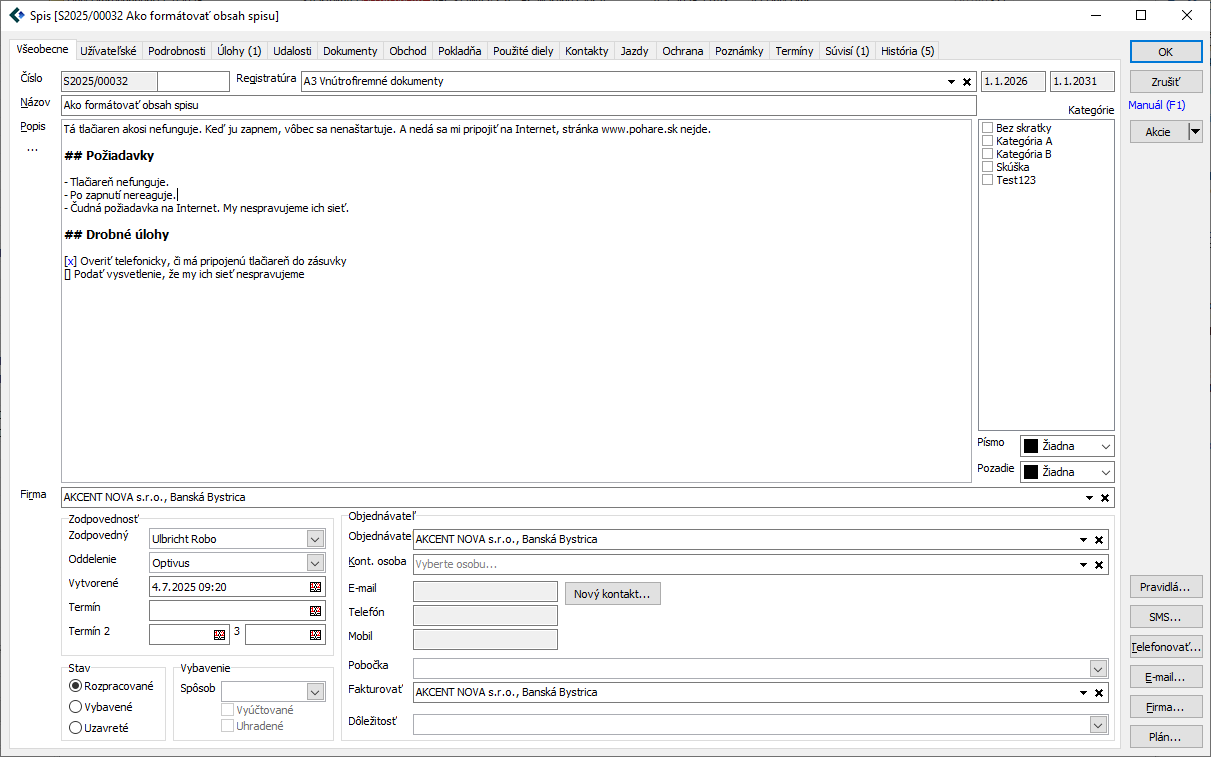Clear the Firma field using its X icon
This screenshot has width=1211, height=757.
click(1104, 498)
